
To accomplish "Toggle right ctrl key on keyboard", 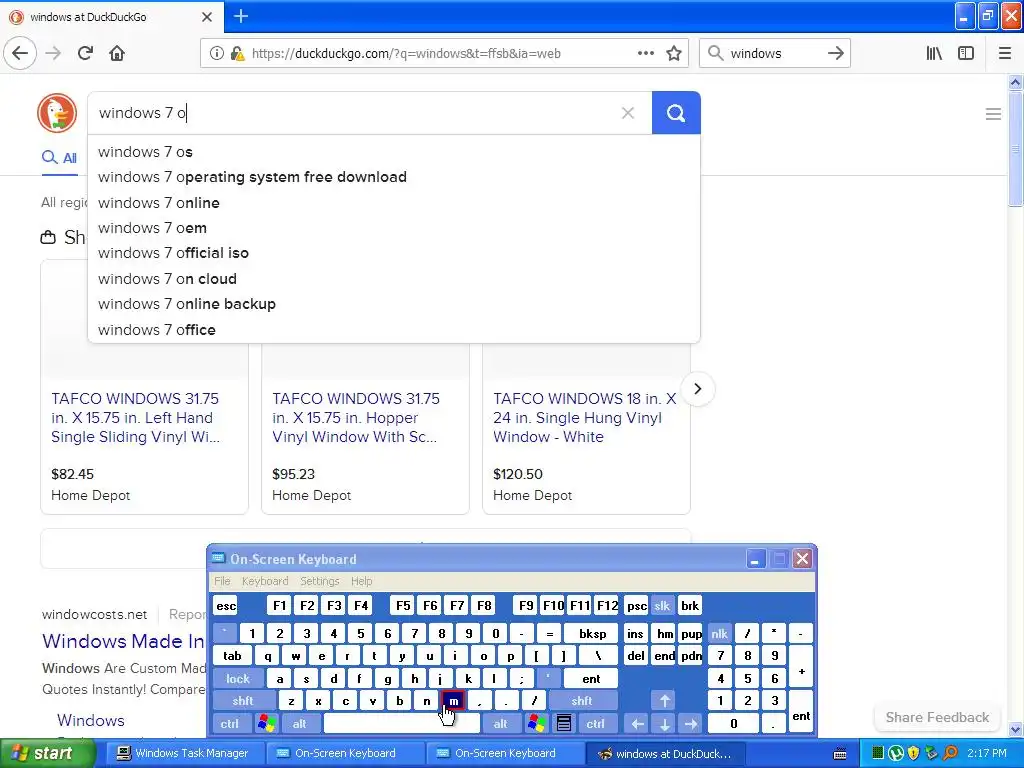I will (595, 724).
